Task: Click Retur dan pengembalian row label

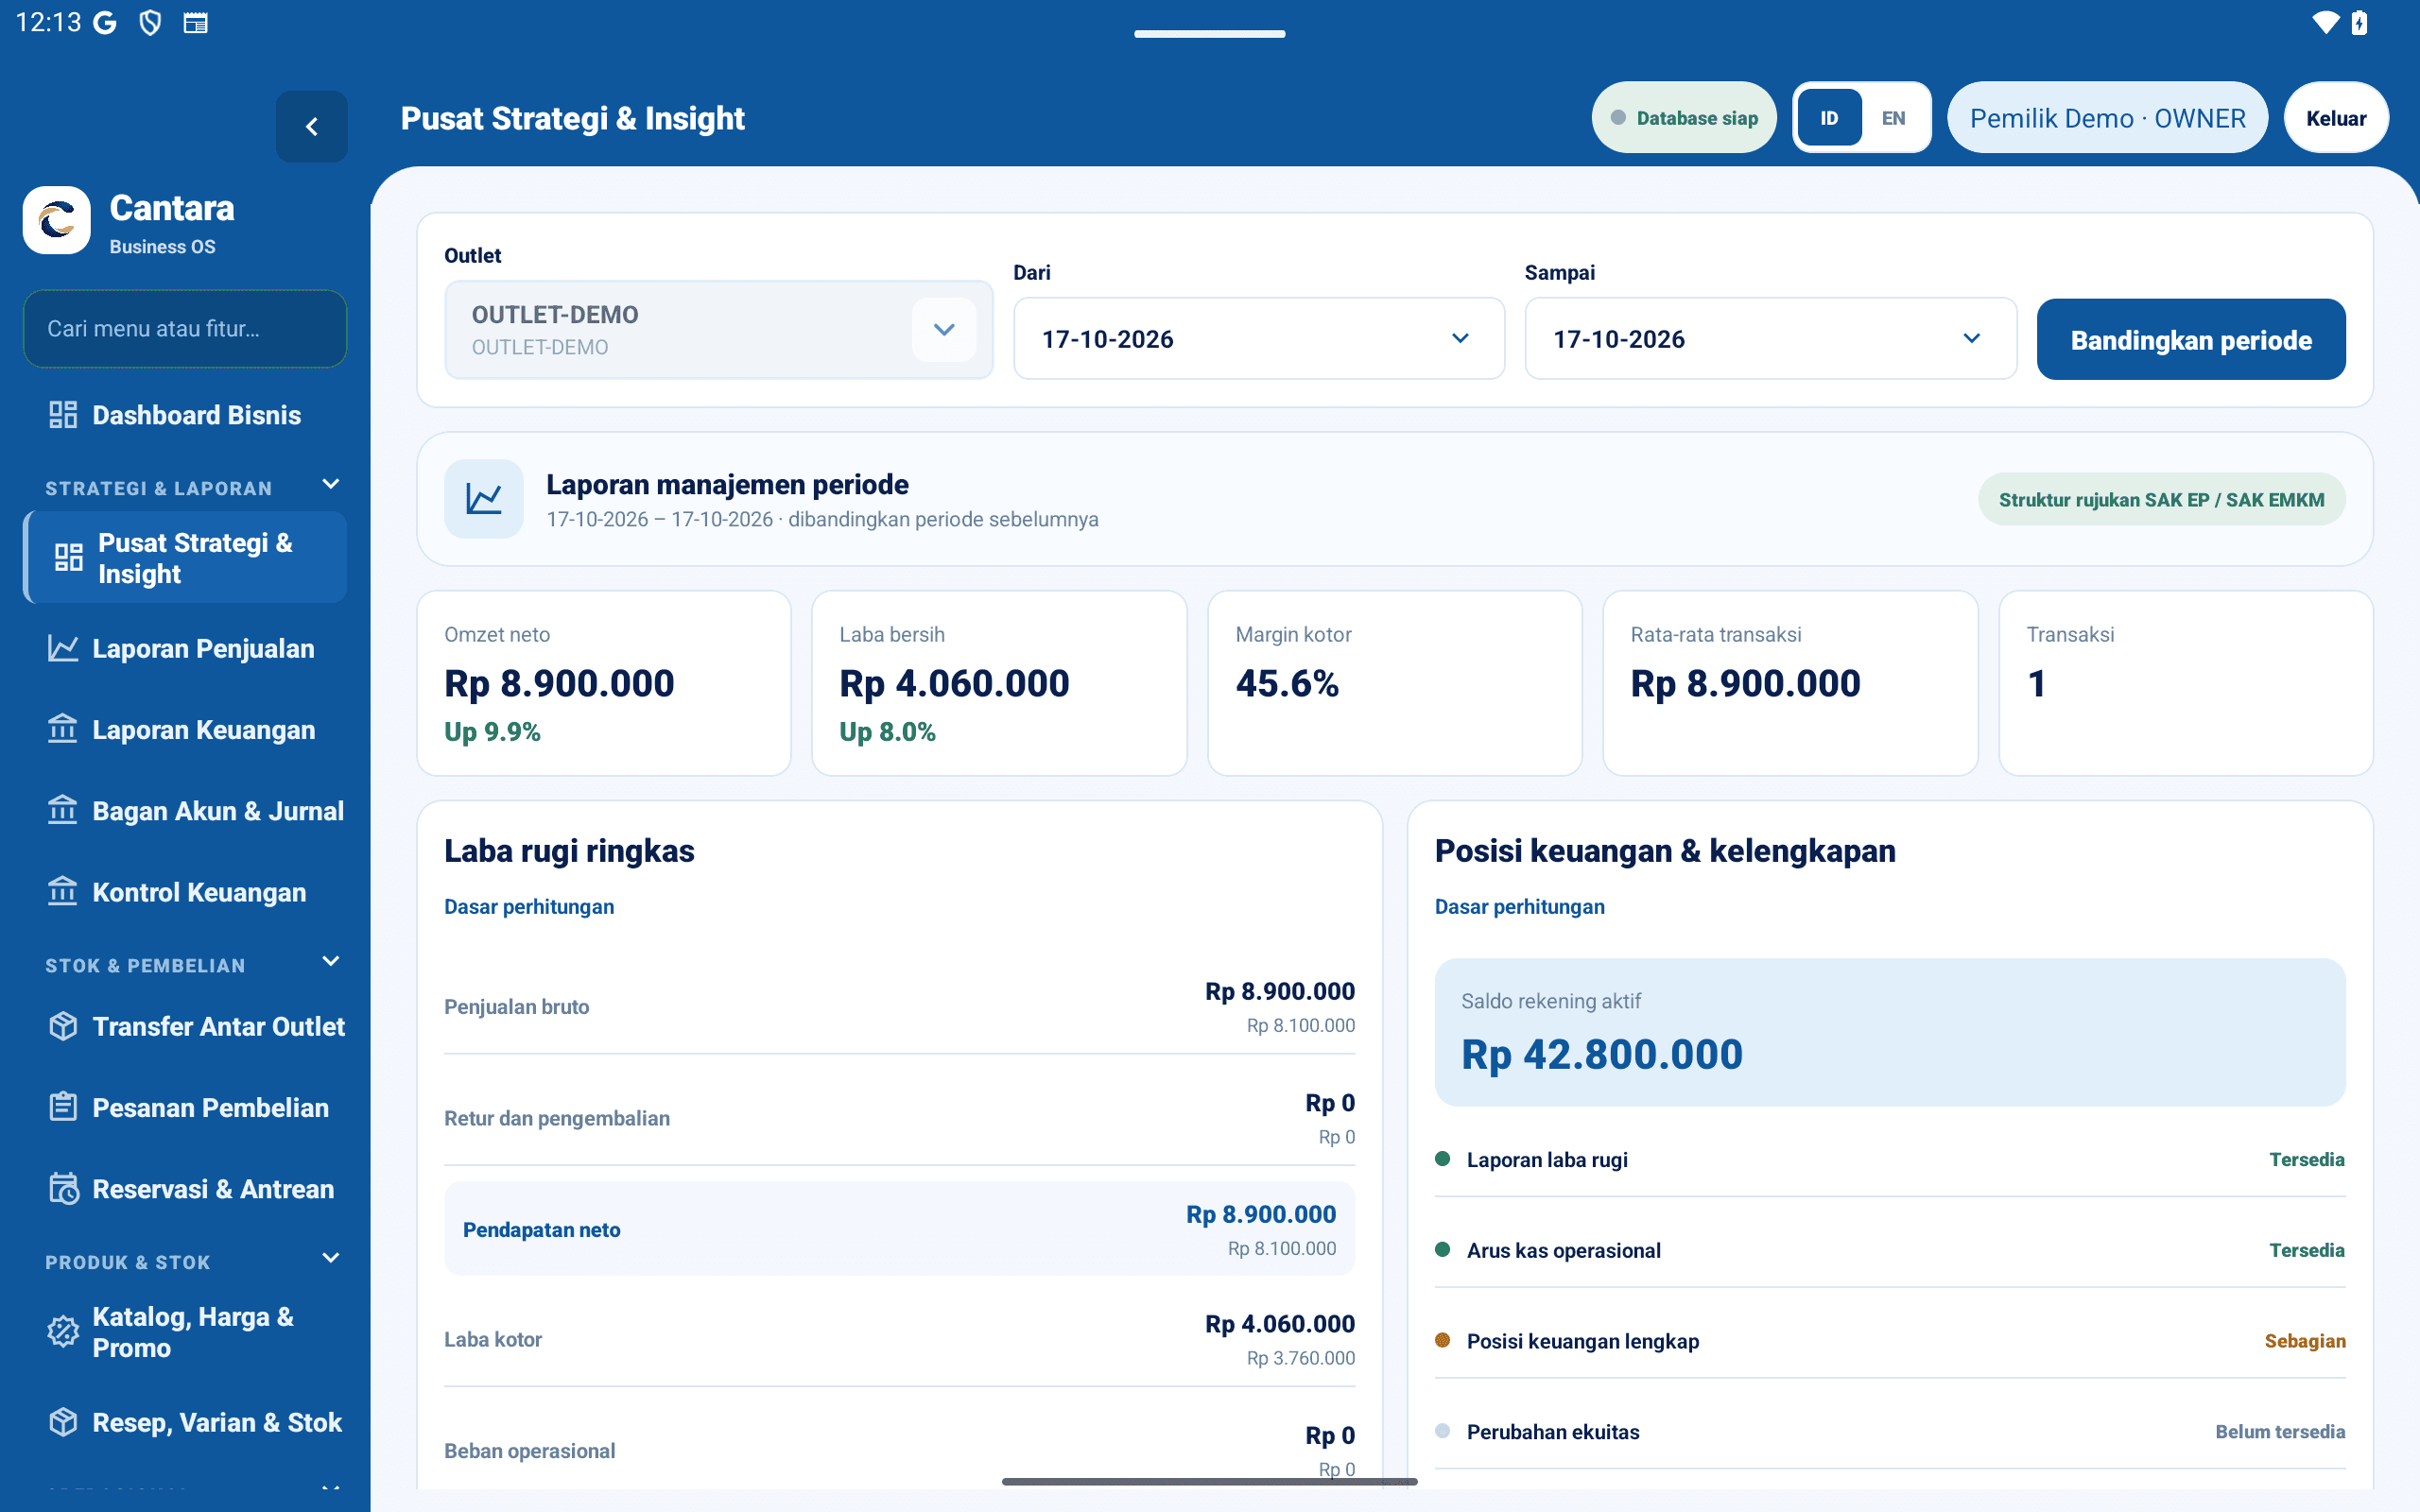Action: pyautogui.click(x=557, y=1119)
